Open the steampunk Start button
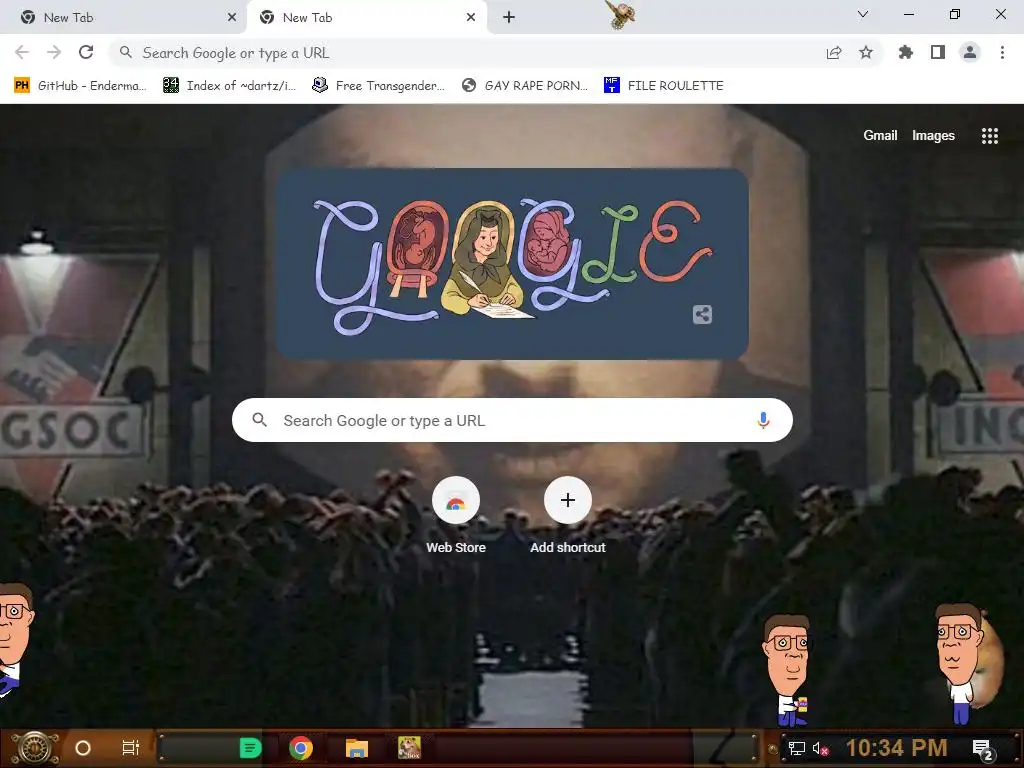 click(x=35, y=748)
